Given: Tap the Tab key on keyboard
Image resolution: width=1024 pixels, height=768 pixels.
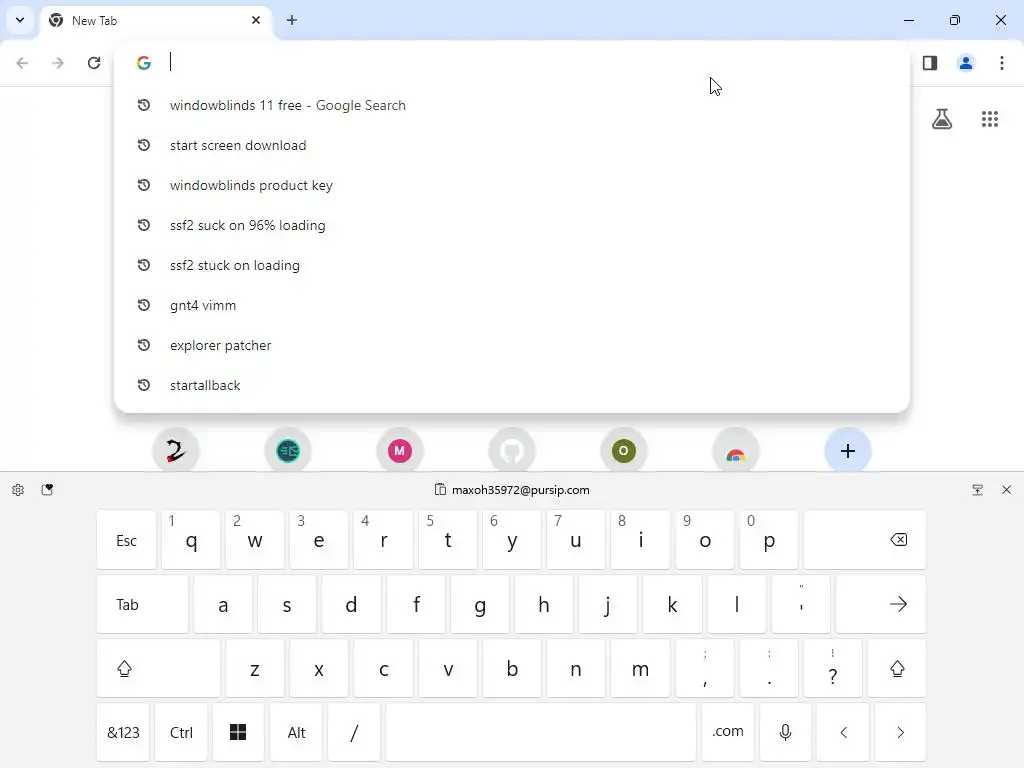Looking at the screenshot, I should pyautogui.click(x=142, y=604).
